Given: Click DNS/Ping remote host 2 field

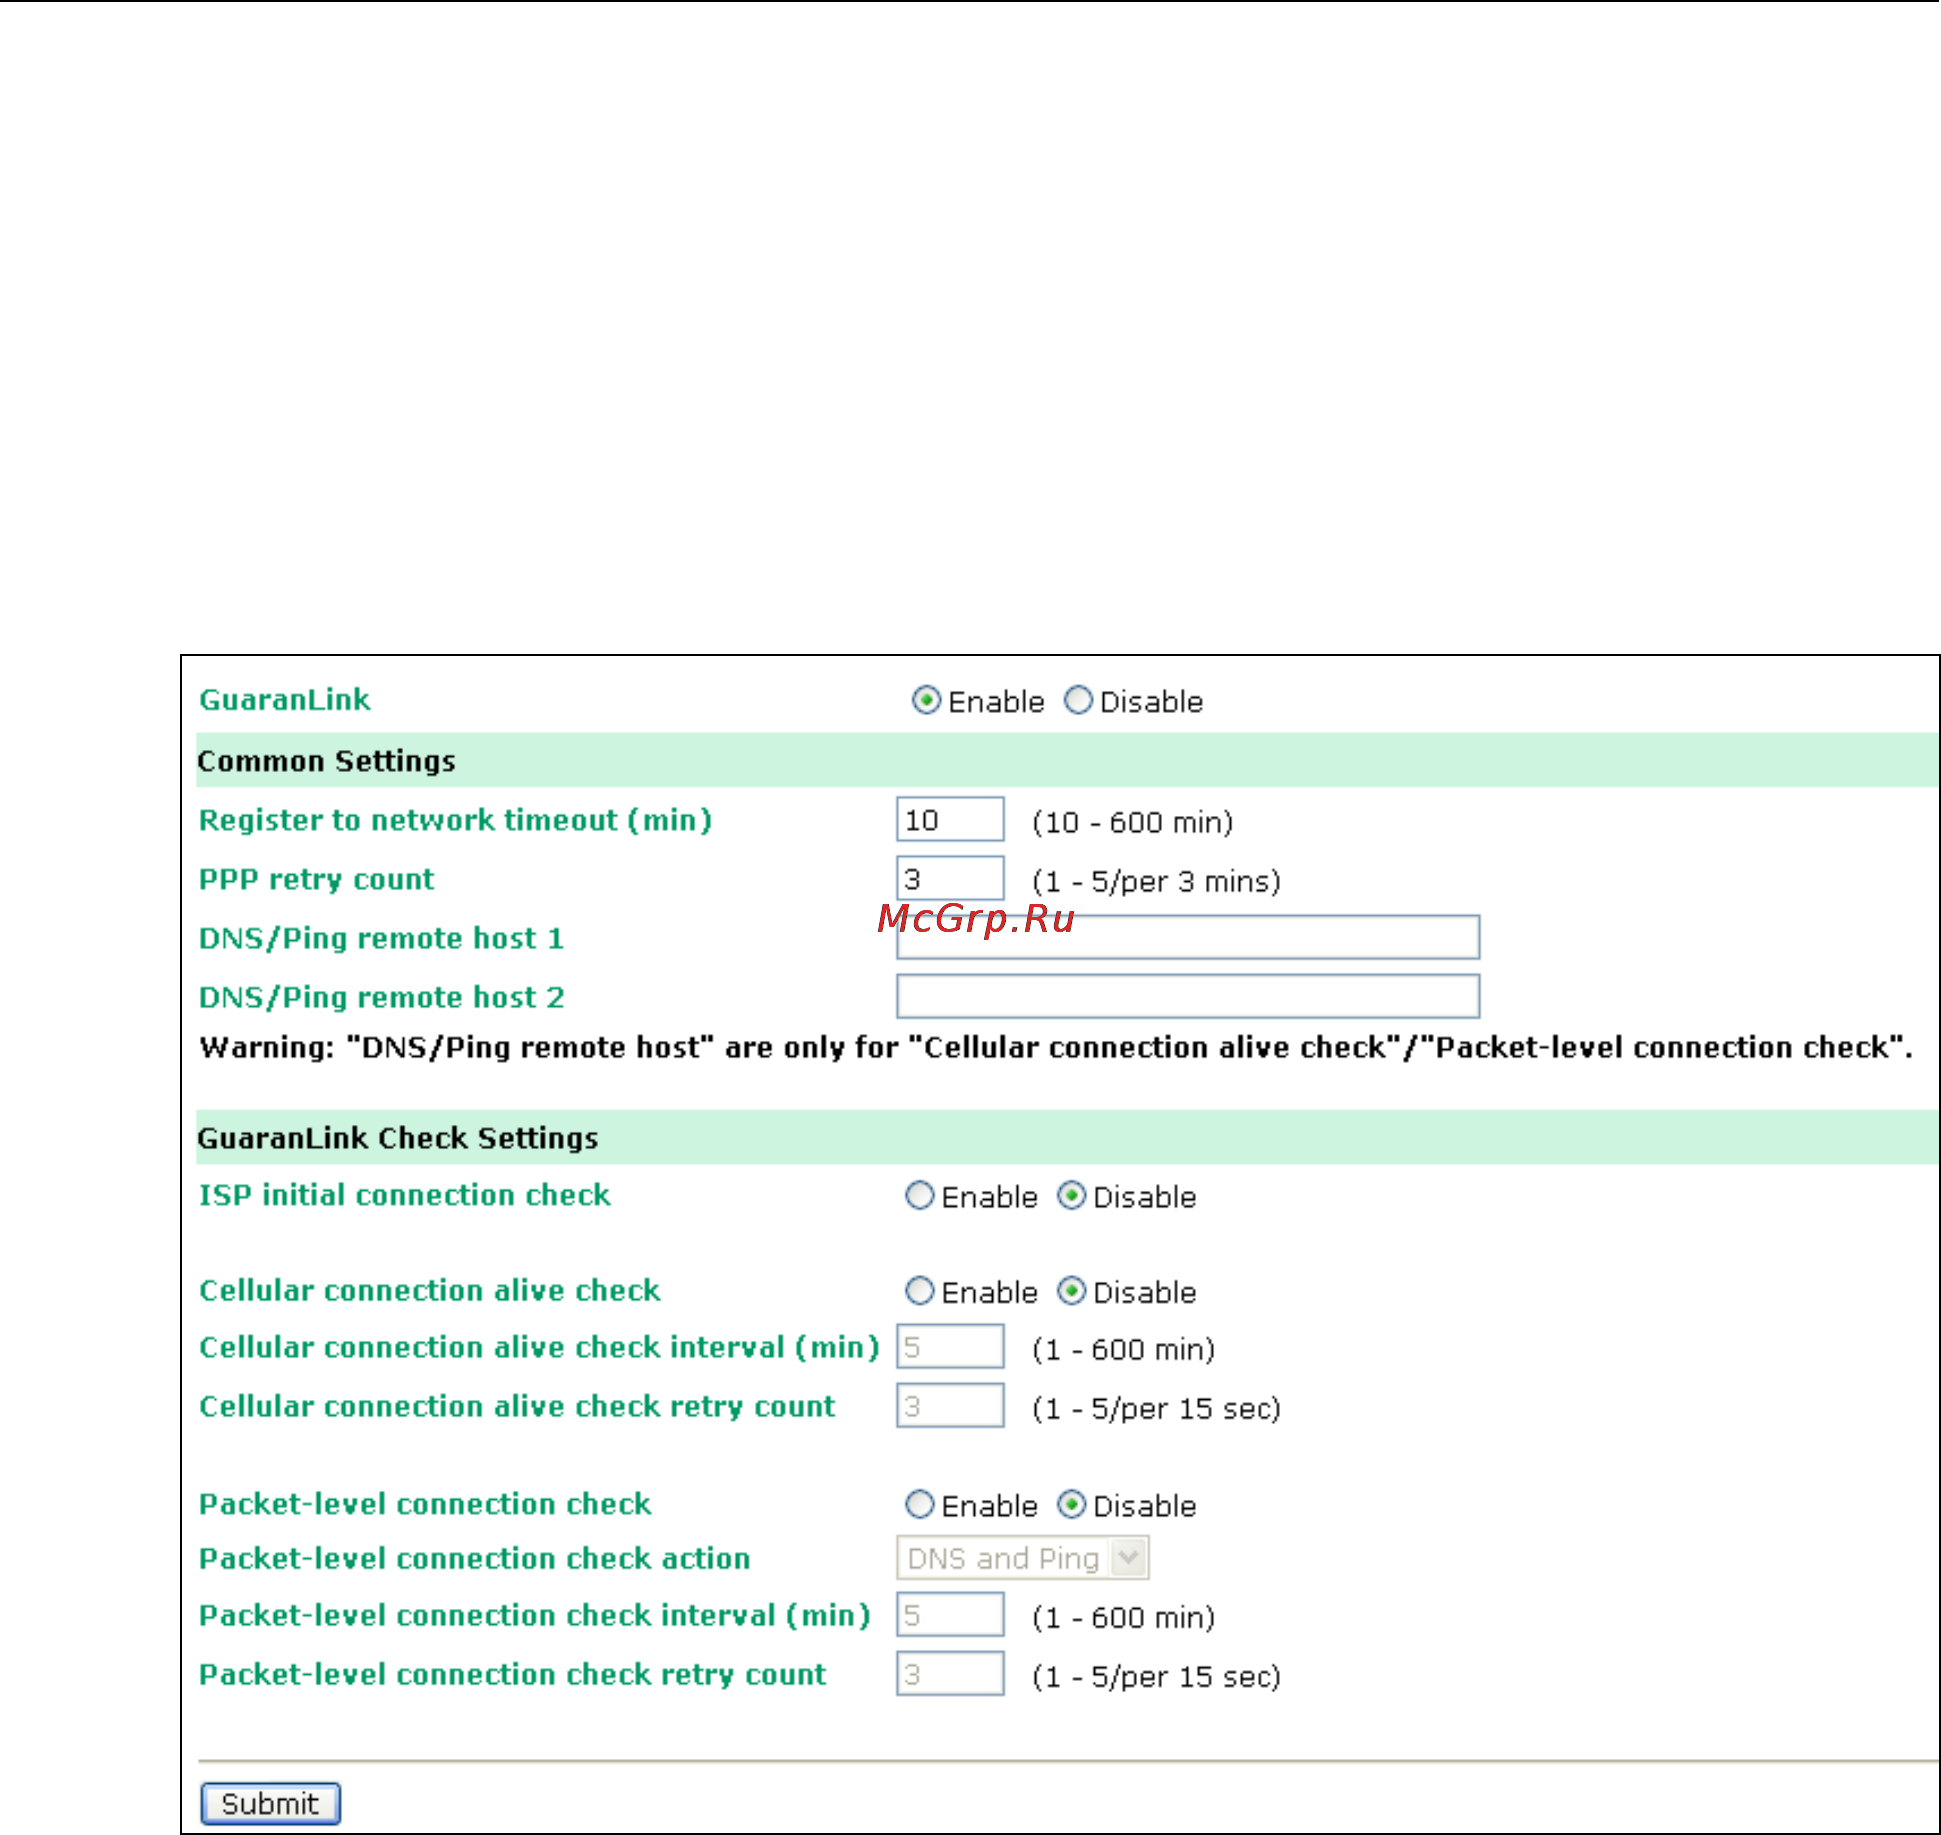Looking at the screenshot, I should tap(1188, 997).
